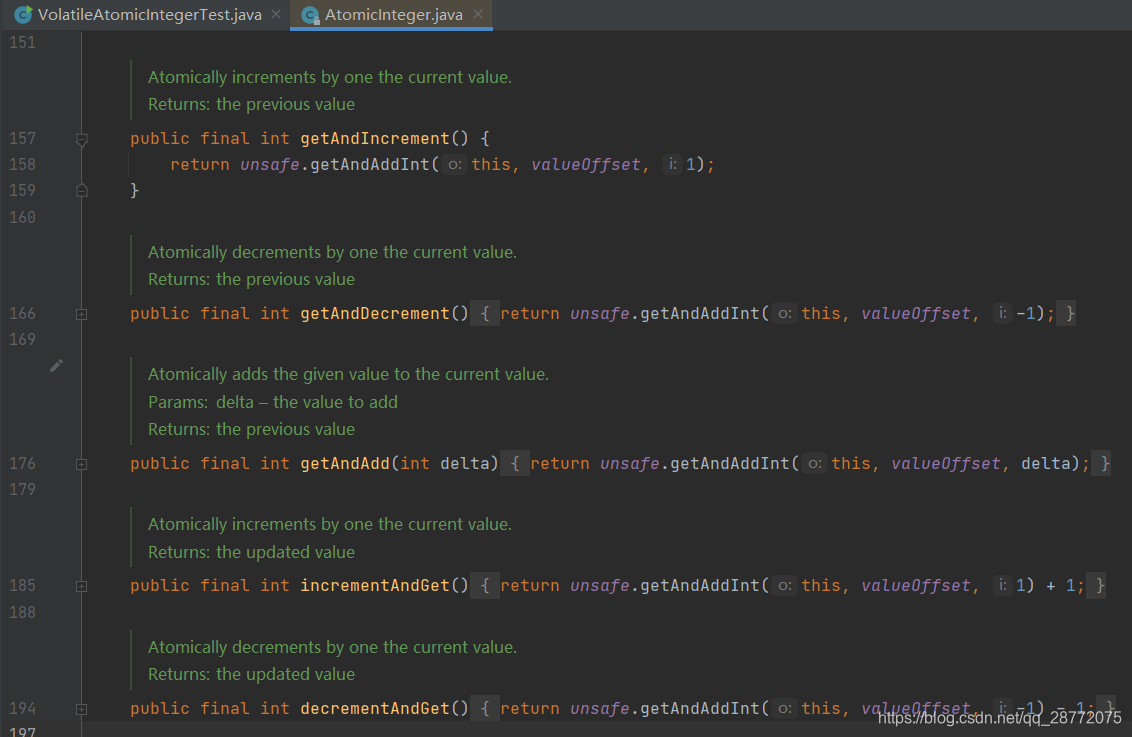This screenshot has width=1132, height=737.
Task: Click valueOffset on line 176
Action: coord(946,463)
